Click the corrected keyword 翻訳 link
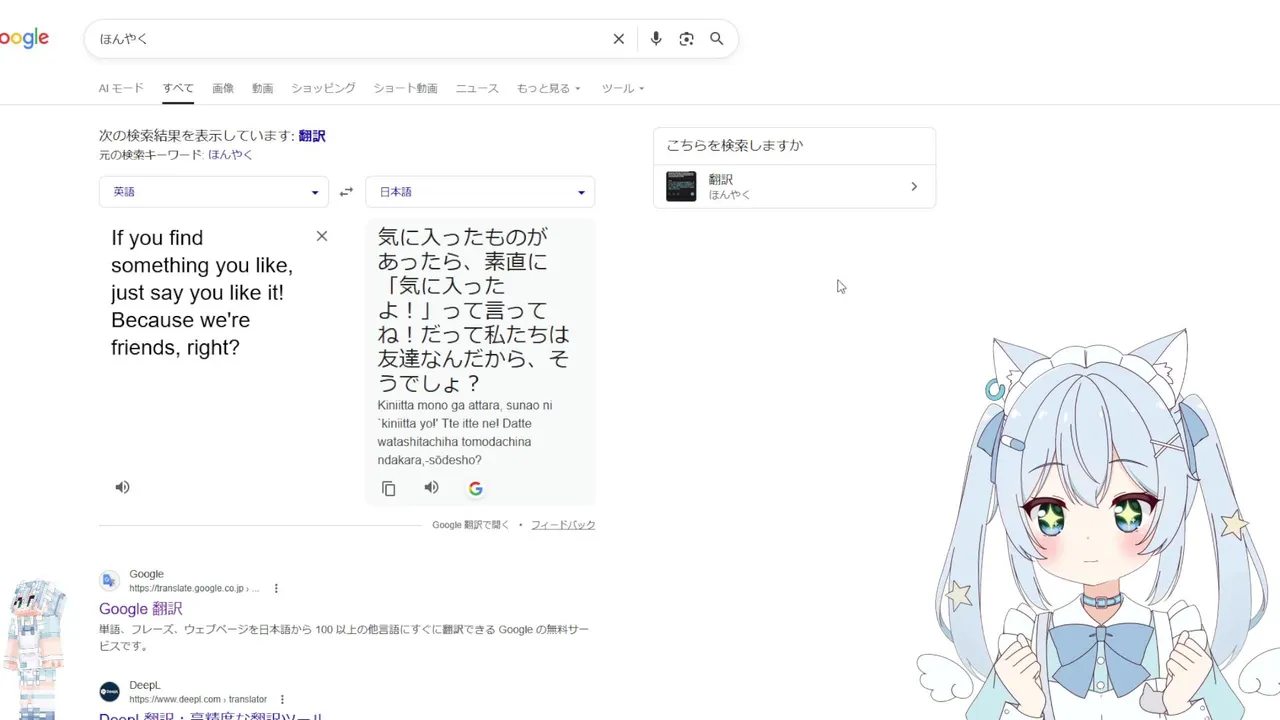The width and height of the screenshot is (1280, 720). [312, 136]
